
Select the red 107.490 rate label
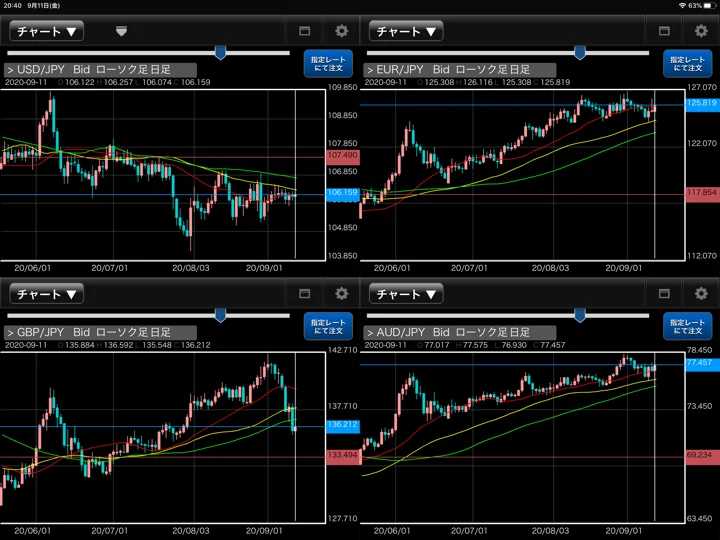pyautogui.click(x=343, y=156)
